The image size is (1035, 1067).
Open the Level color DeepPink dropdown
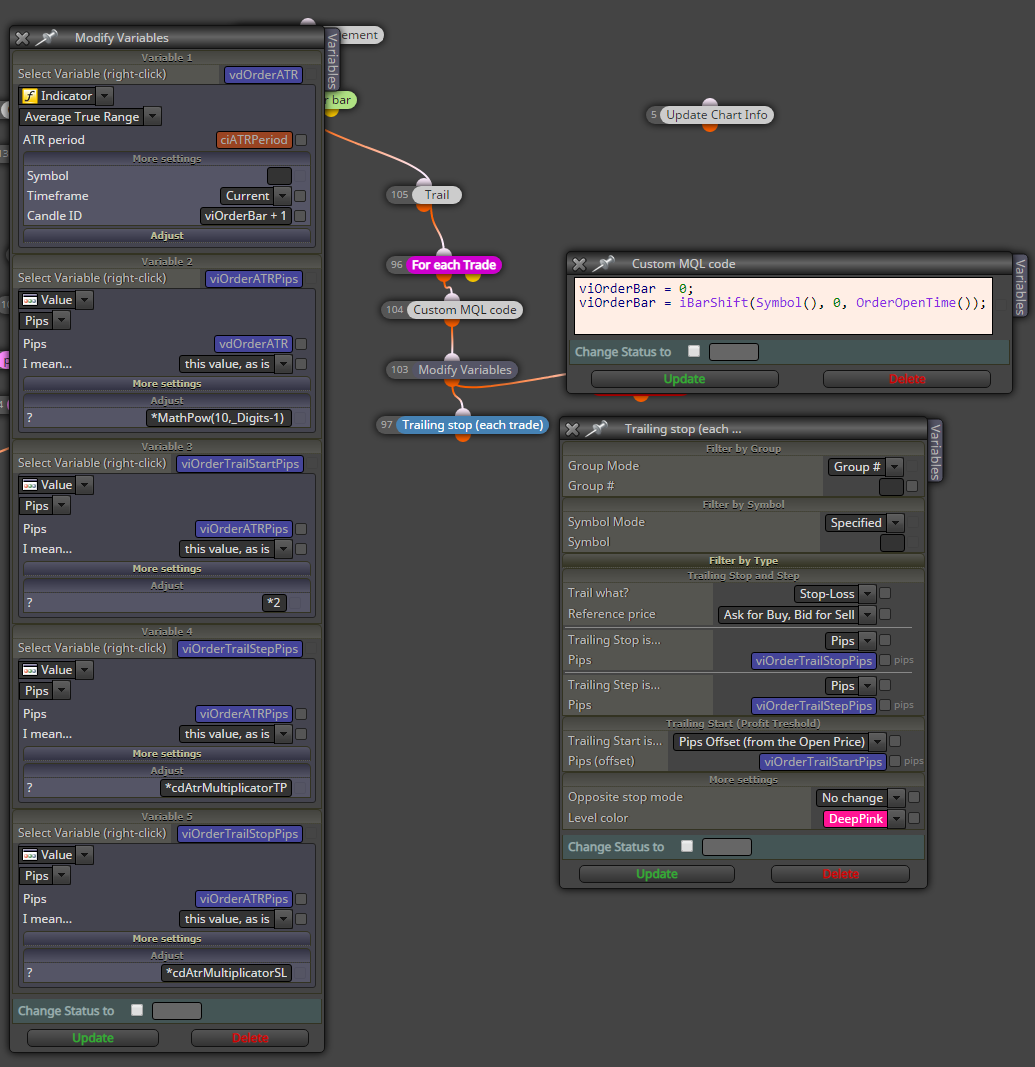pyautogui.click(x=897, y=819)
